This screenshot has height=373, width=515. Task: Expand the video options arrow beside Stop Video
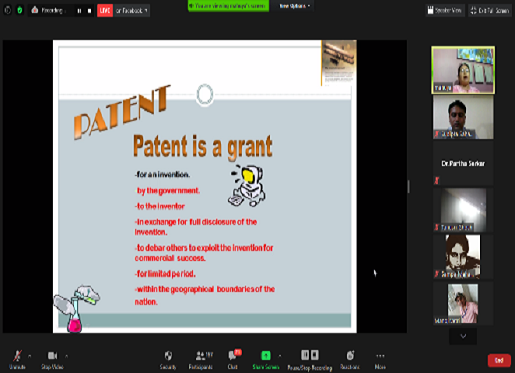(x=67, y=356)
